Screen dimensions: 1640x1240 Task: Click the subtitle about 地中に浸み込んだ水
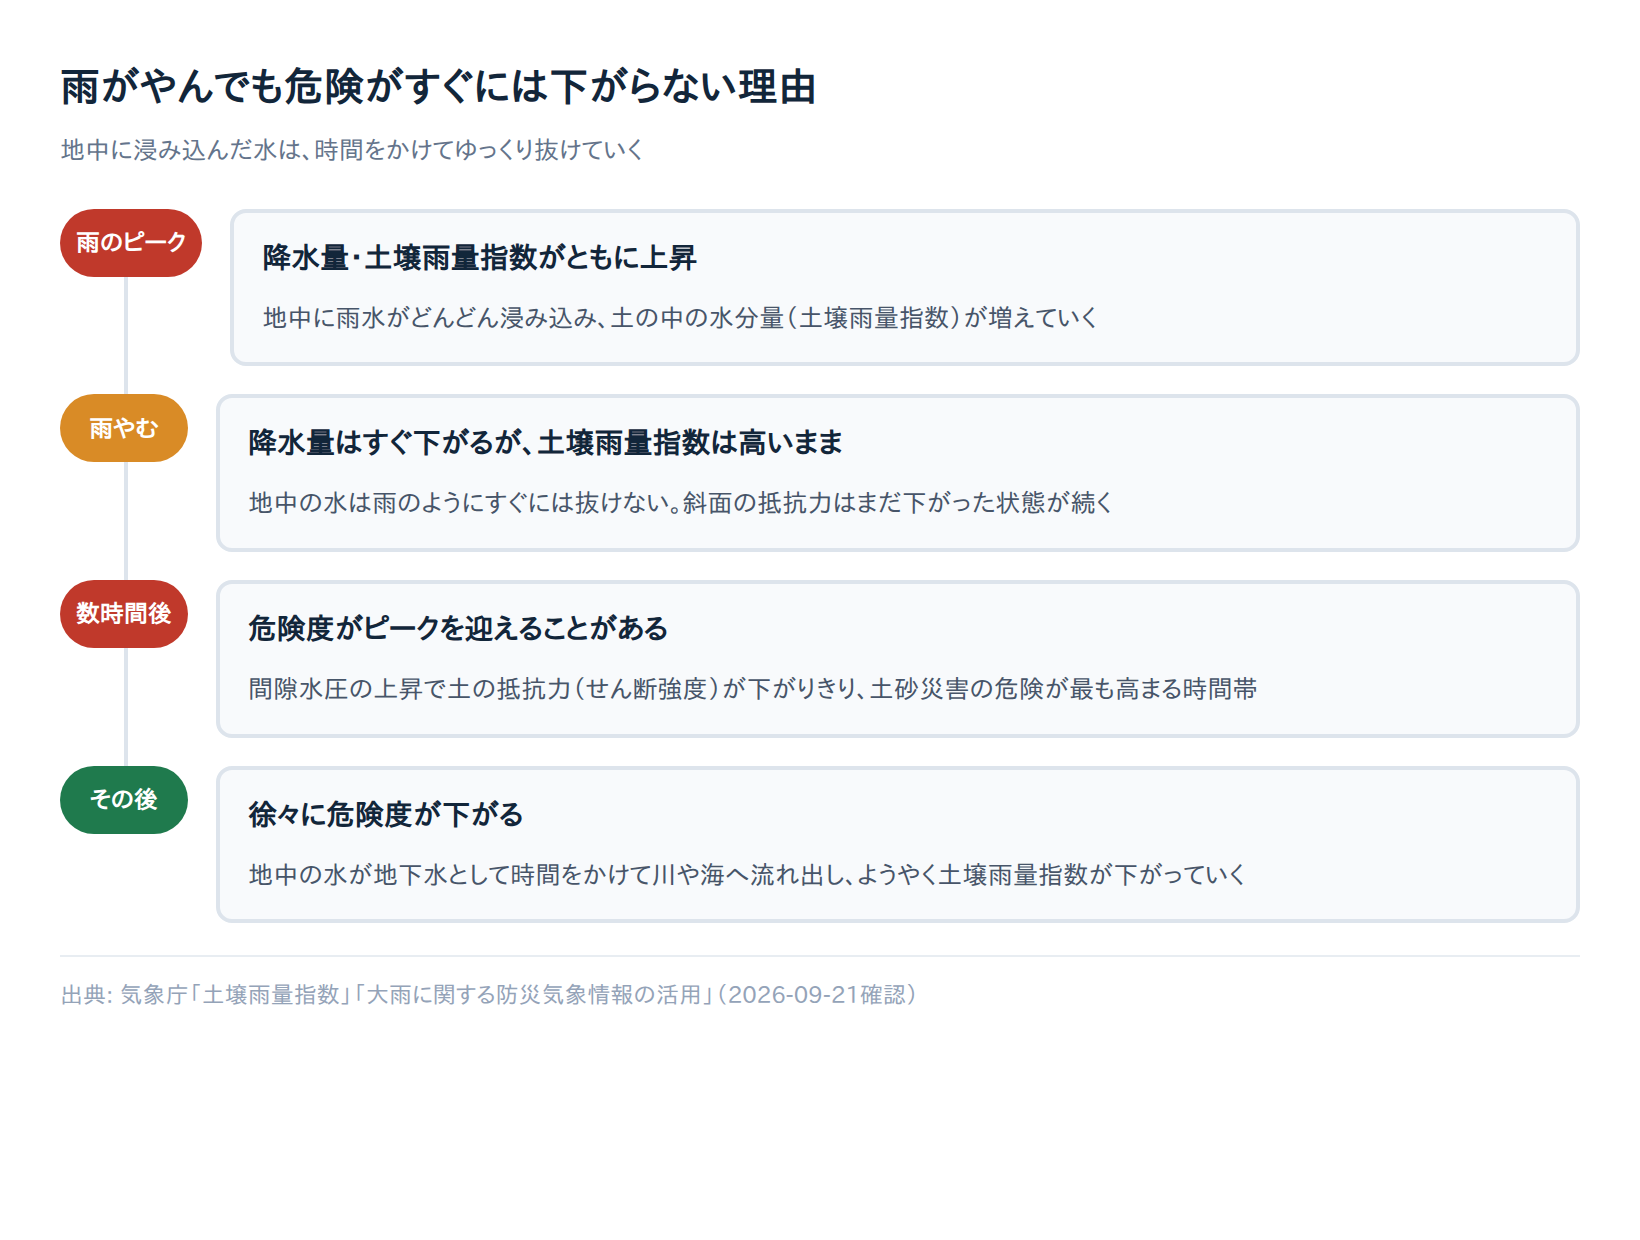[352, 150]
